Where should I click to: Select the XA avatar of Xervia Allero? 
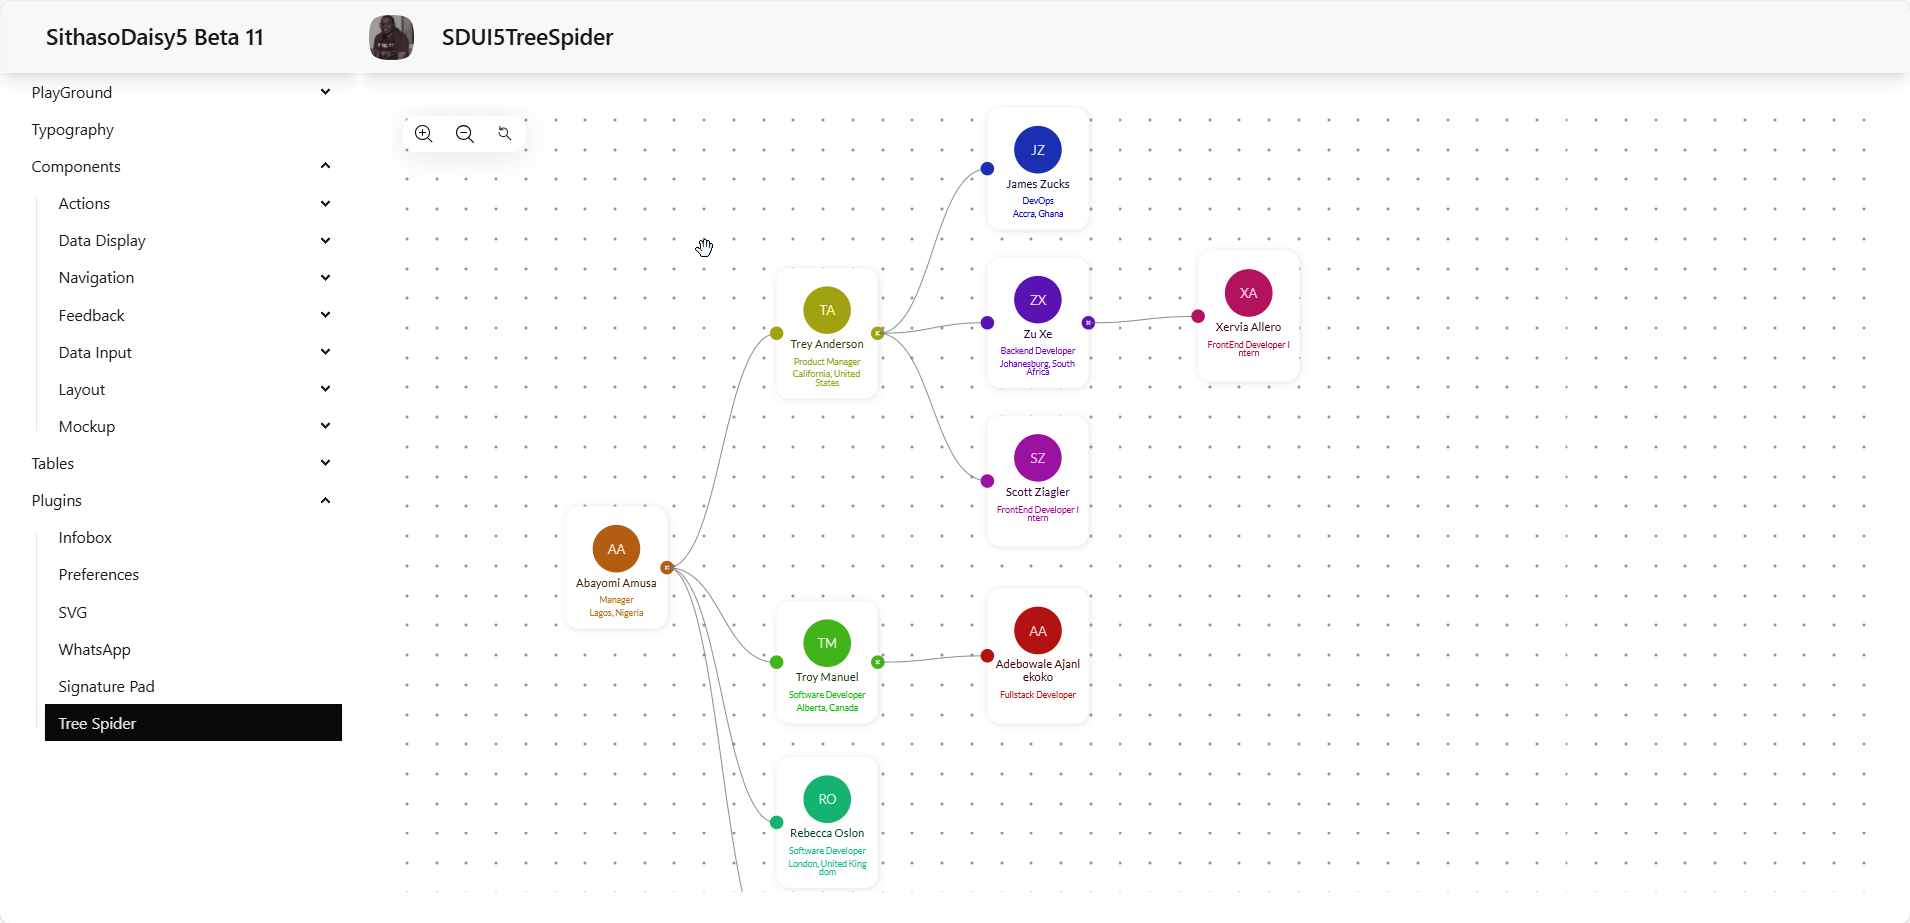click(x=1249, y=293)
